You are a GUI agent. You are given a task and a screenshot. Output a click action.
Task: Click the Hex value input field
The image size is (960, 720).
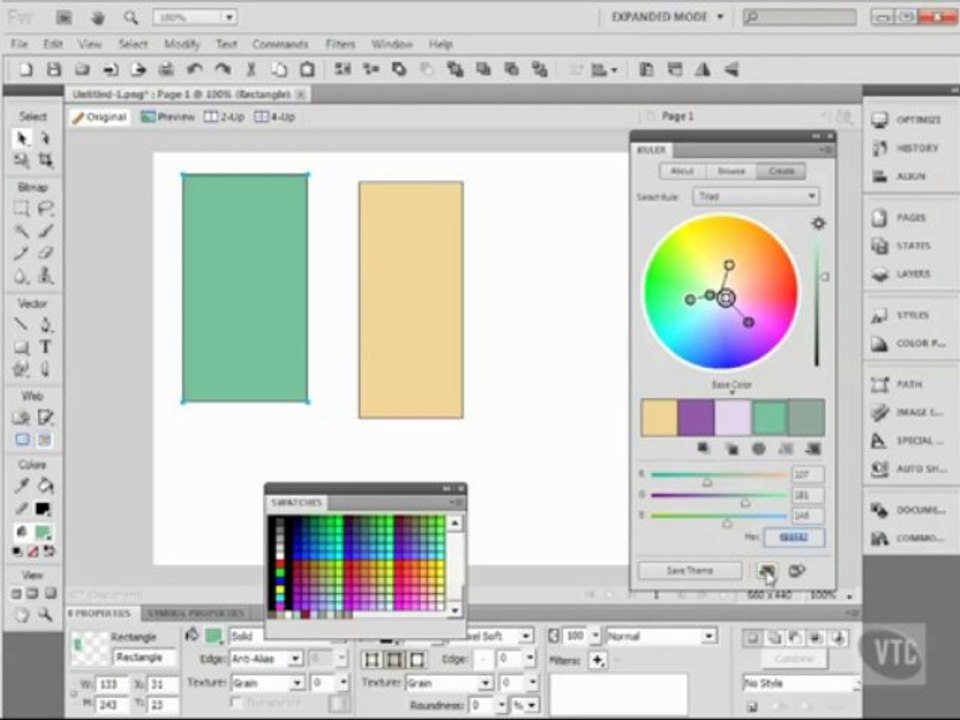[793, 537]
